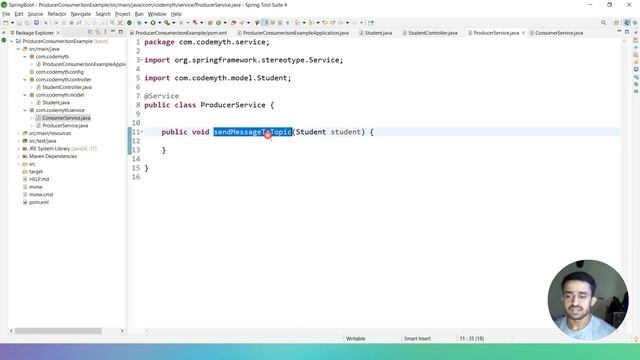Select pom.xml in Package Explorer tree
The height and width of the screenshot is (360, 640).
(38, 202)
